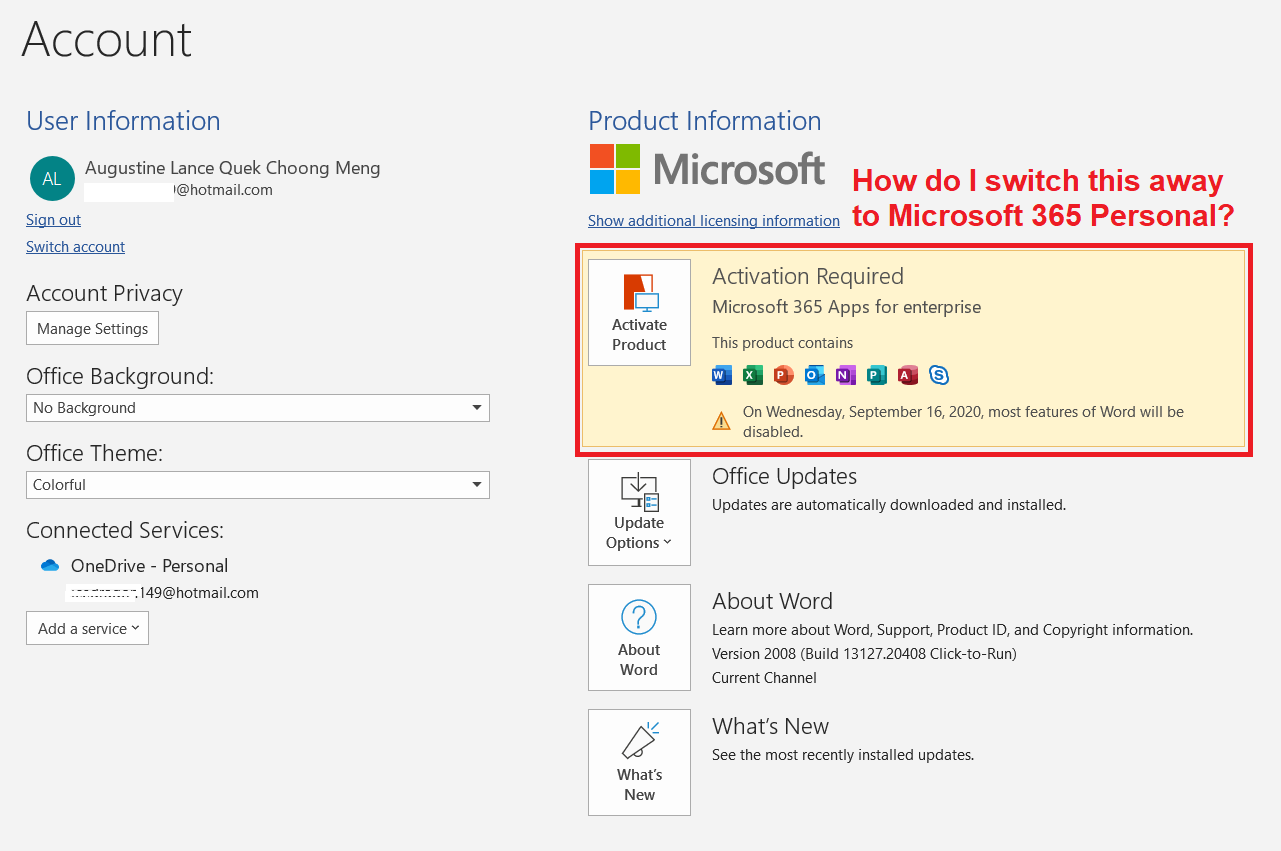Screen dimensions: 1281x851
Task: Click the Word app icon
Action: click(722, 375)
